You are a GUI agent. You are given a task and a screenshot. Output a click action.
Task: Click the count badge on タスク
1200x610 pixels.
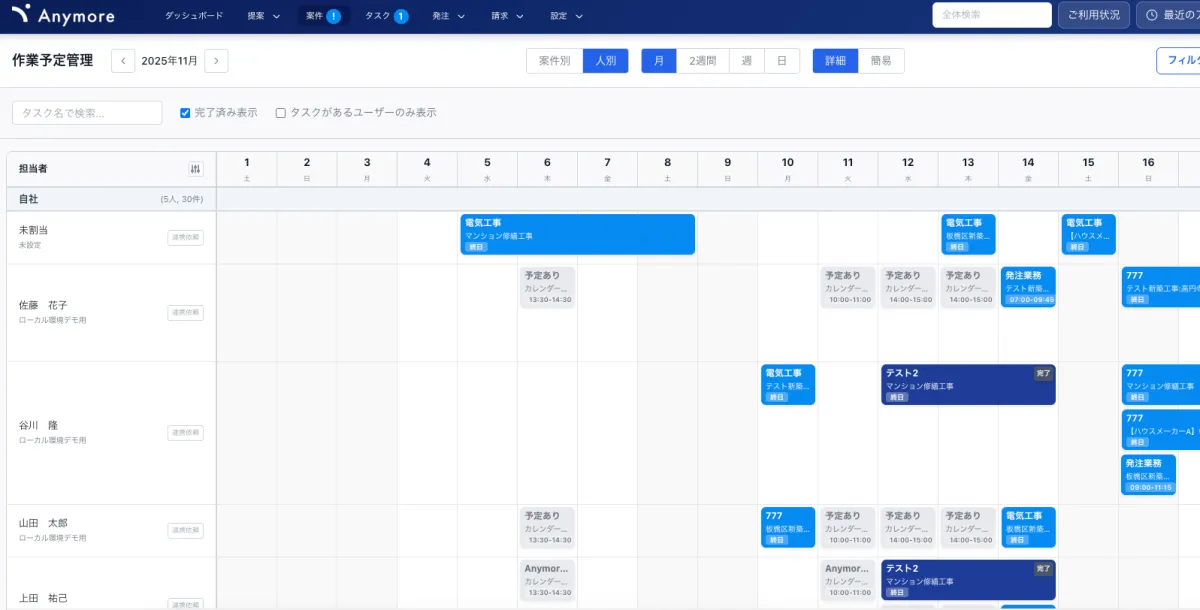click(x=400, y=16)
